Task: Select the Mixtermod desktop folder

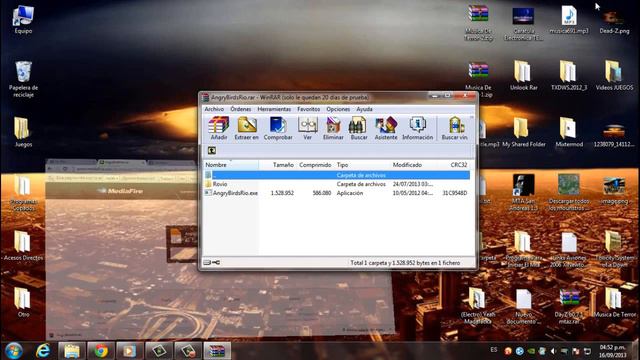Action: (569, 132)
